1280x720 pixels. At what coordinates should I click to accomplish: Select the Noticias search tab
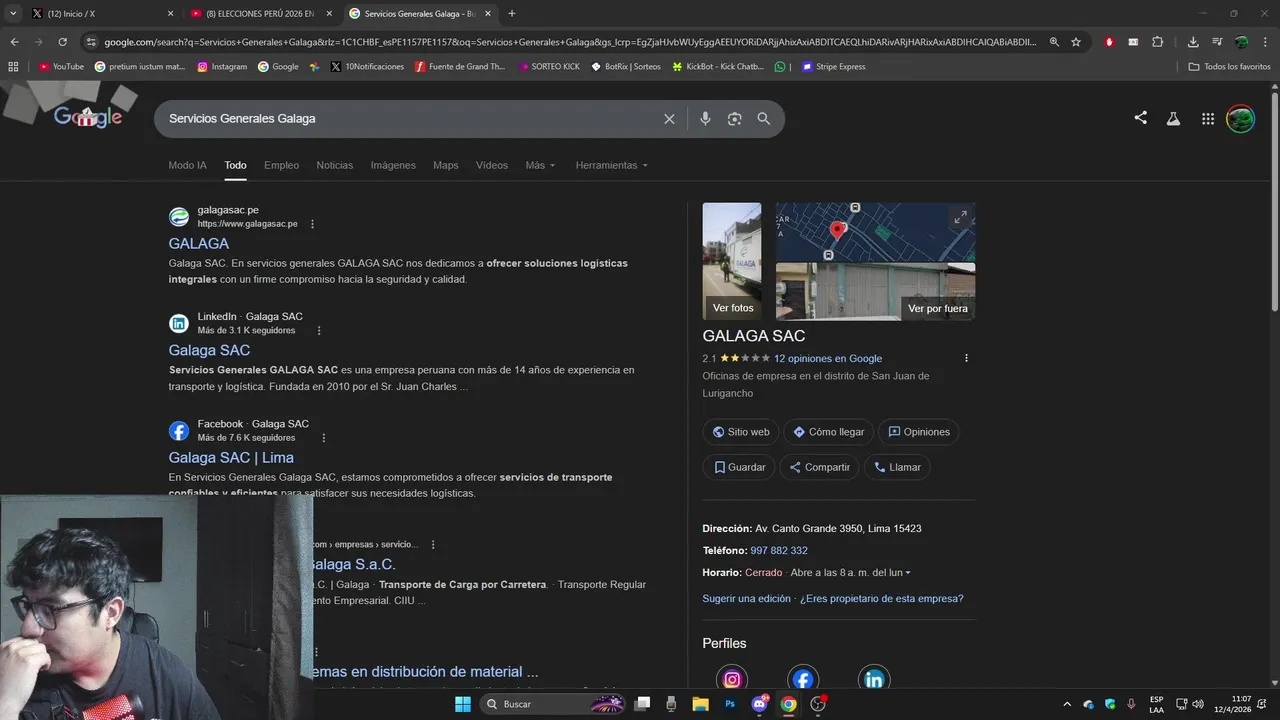click(334, 165)
